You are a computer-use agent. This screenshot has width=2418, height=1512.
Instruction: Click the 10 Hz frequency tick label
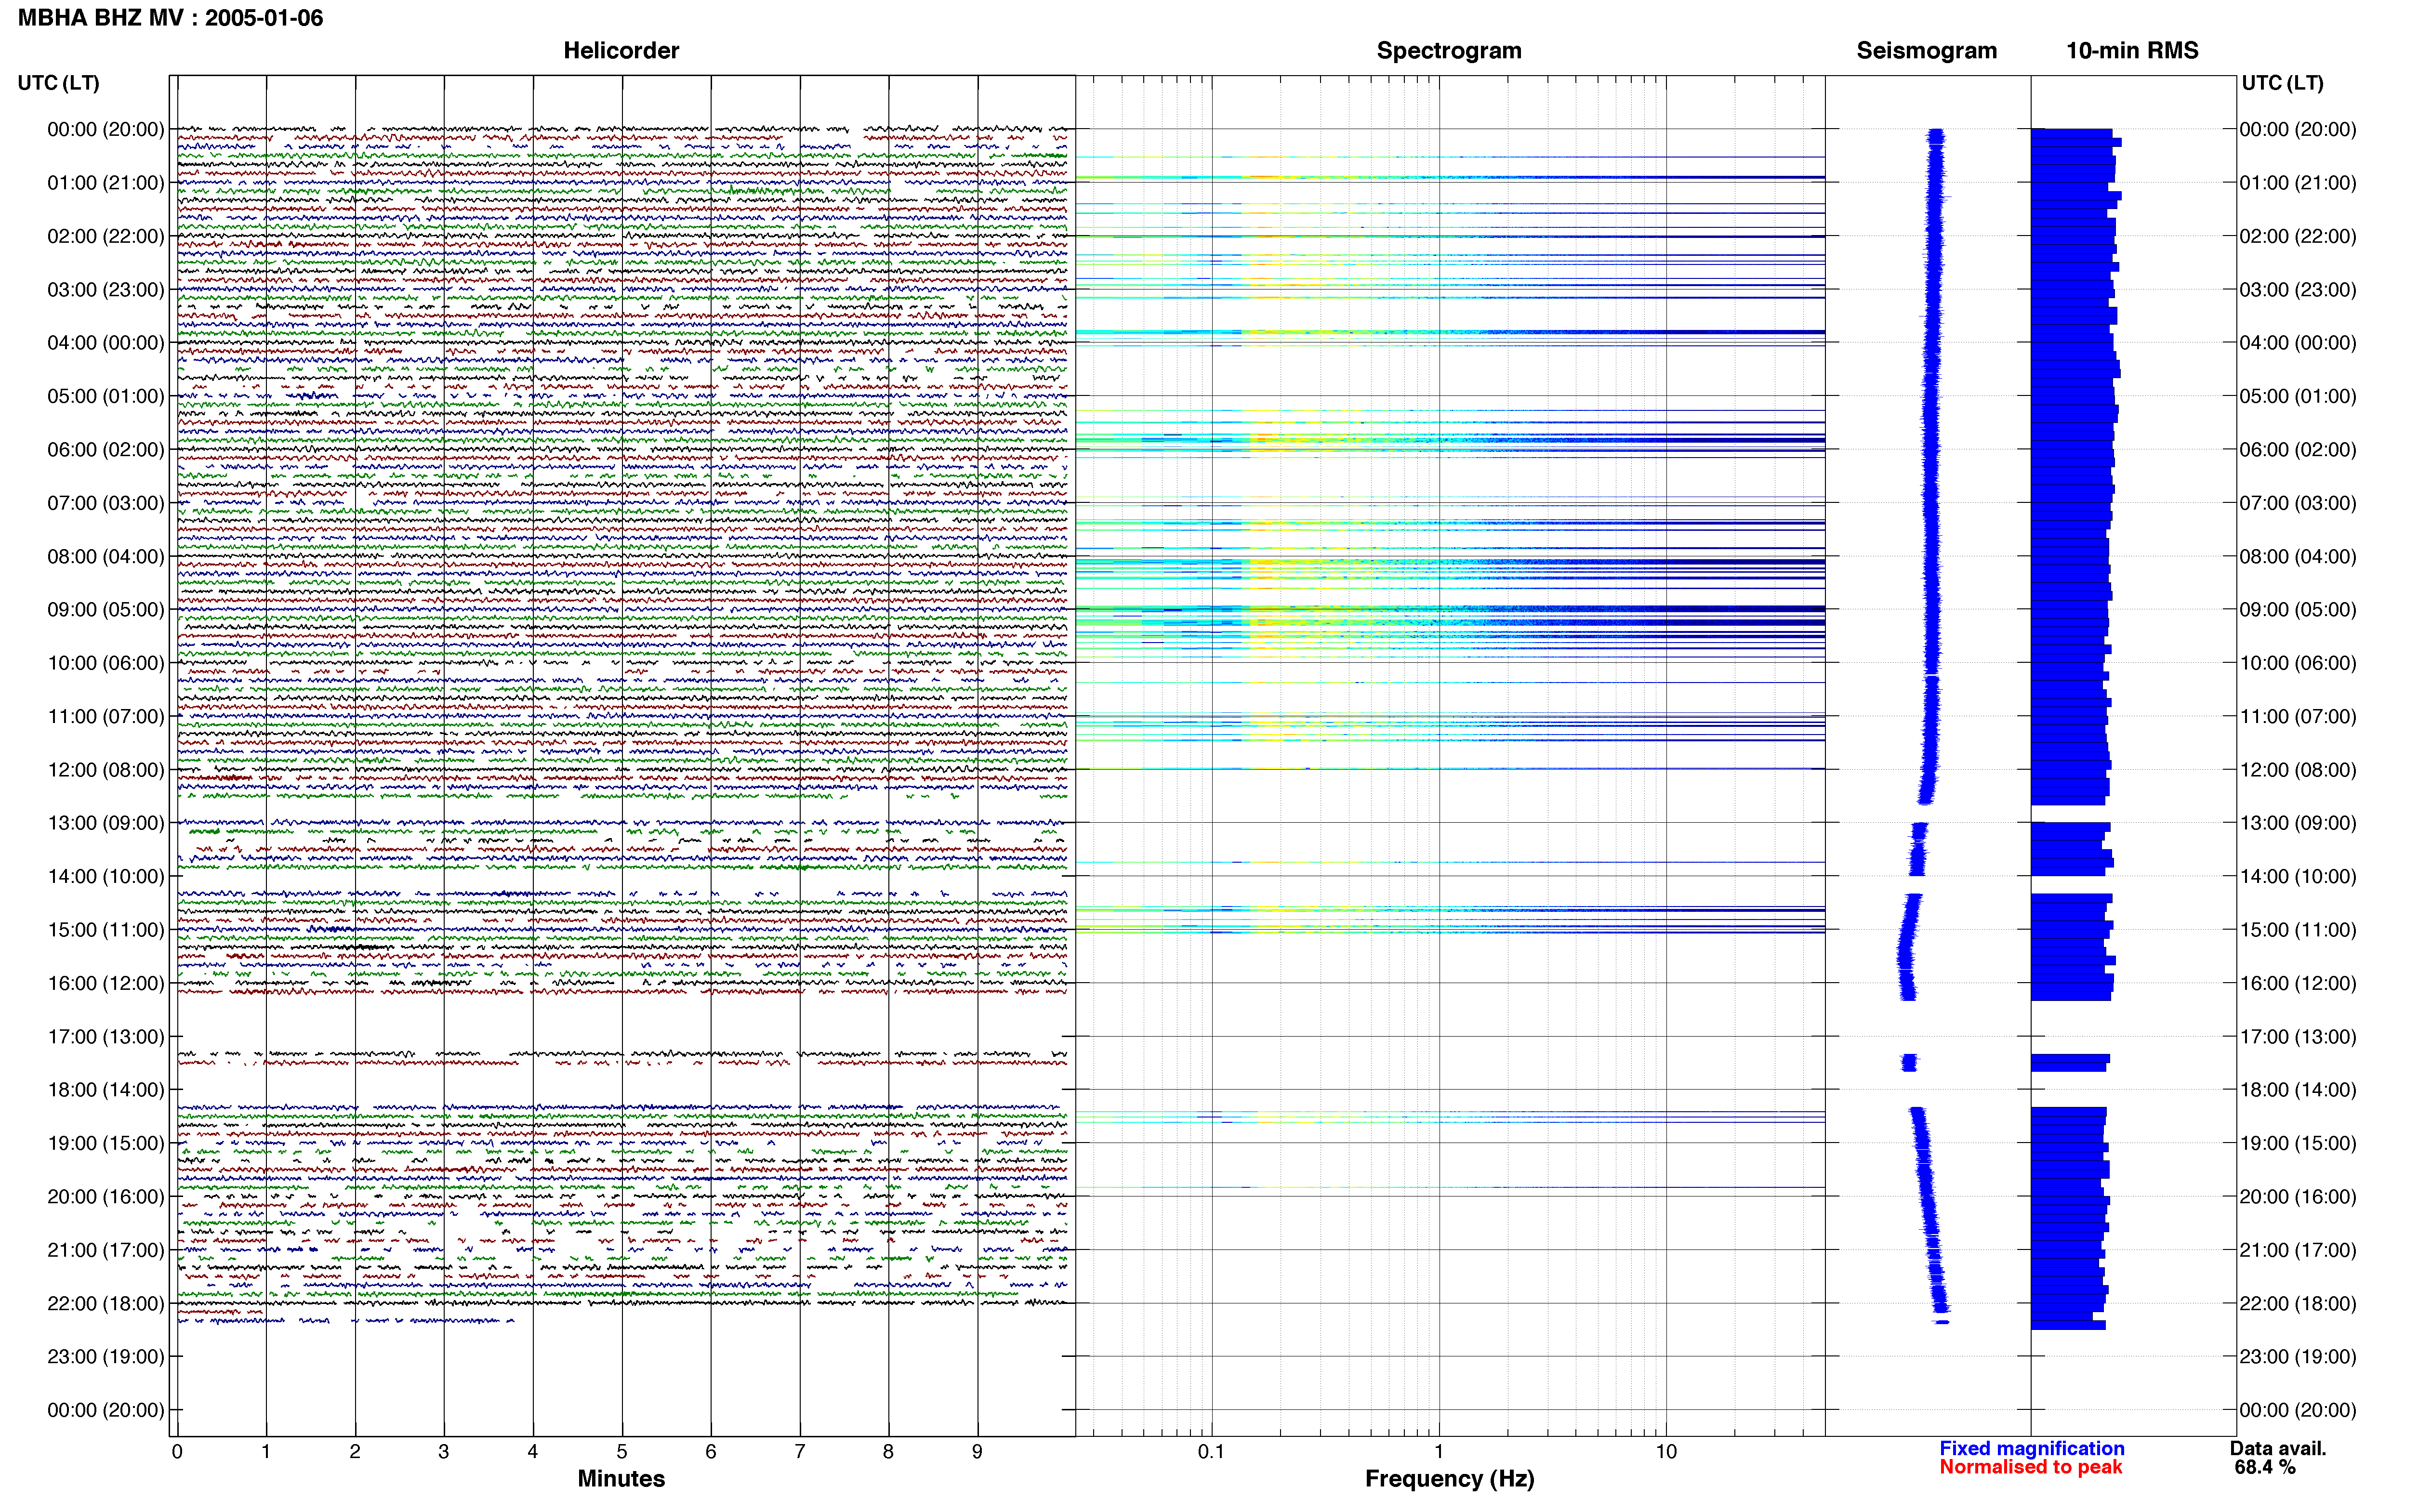[x=1666, y=1452]
